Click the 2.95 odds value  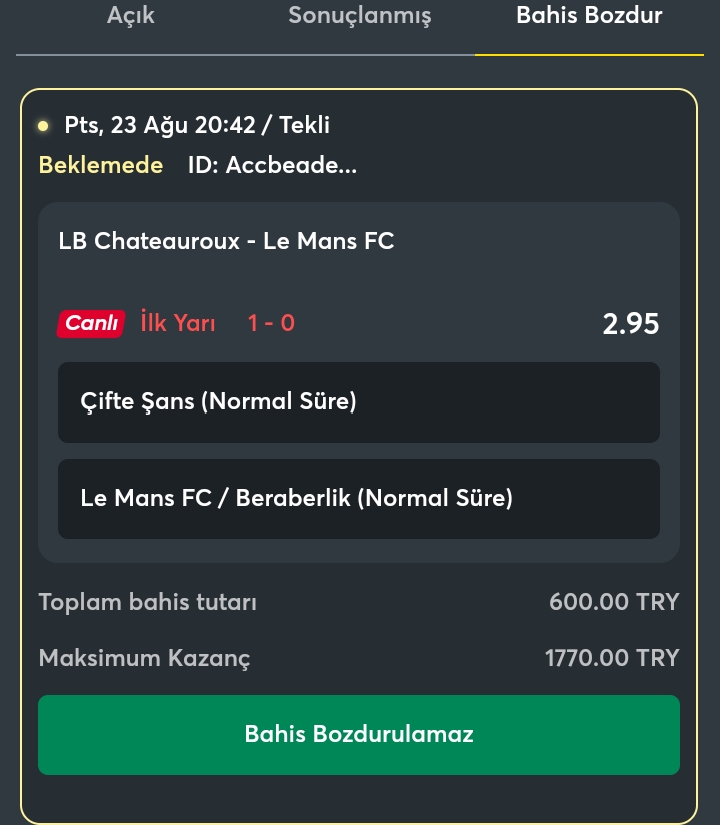631,324
